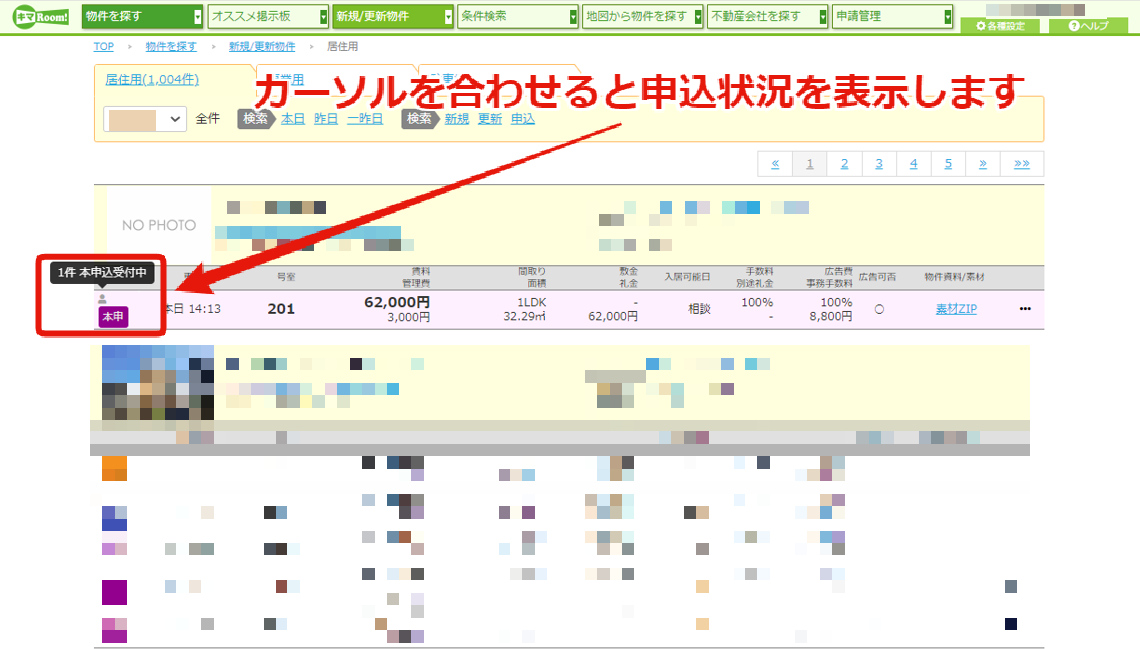Go to the last page with »» arrow
Screen dimensions: 1140x649
[x=1021, y=164]
